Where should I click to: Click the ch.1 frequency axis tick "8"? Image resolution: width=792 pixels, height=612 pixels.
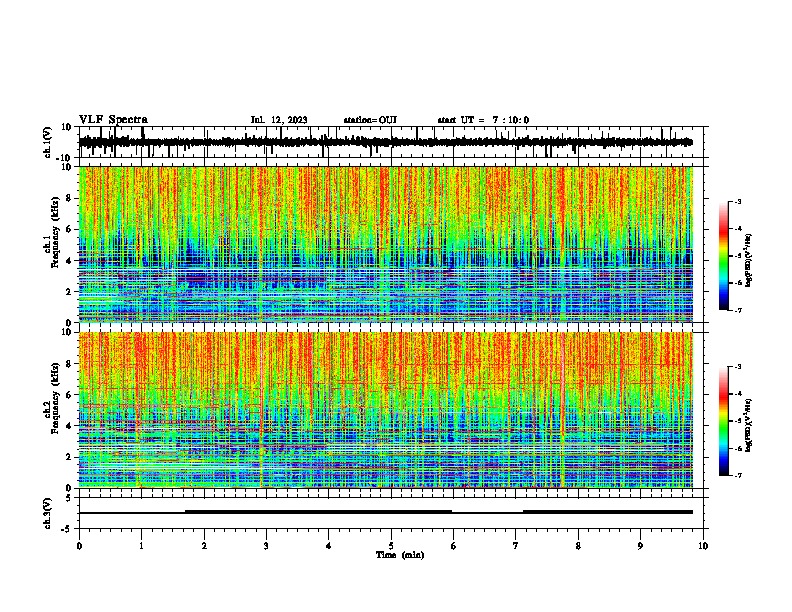(70, 198)
